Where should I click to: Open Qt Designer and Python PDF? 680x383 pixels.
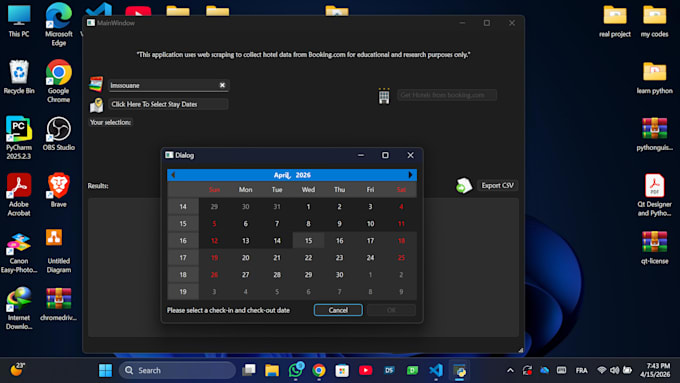pos(654,195)
